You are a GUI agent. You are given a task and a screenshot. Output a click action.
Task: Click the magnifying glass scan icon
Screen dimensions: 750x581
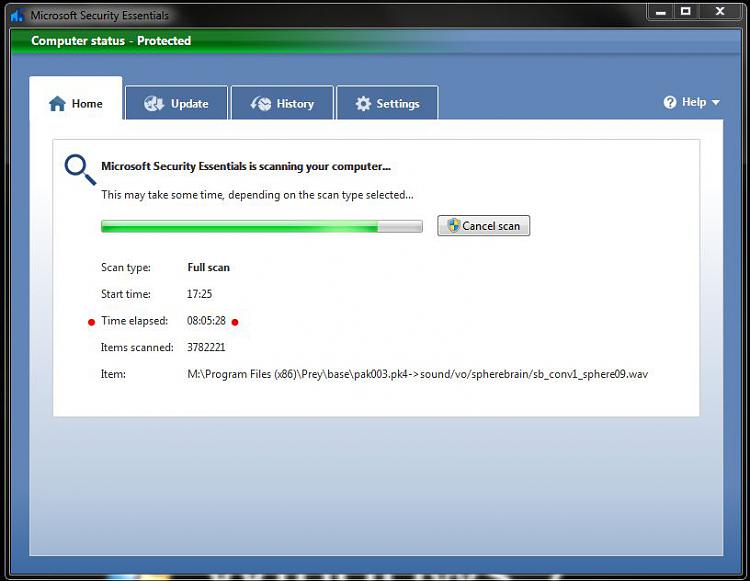(80, 169)
